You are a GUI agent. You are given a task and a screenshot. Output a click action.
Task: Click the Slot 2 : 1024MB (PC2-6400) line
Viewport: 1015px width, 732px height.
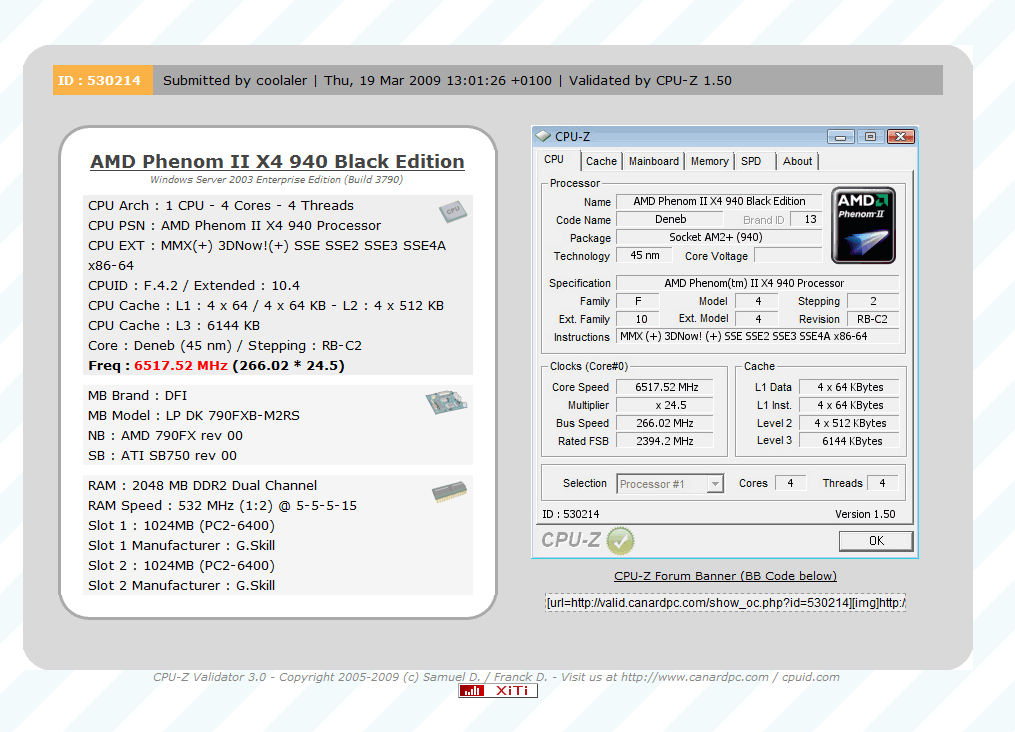(181, 566)
